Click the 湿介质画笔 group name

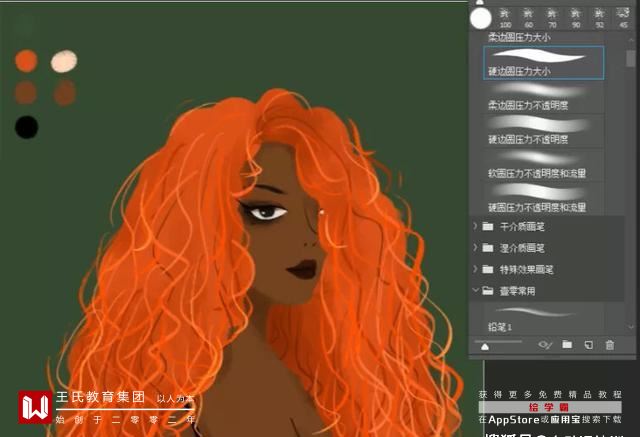pos(522,248)
